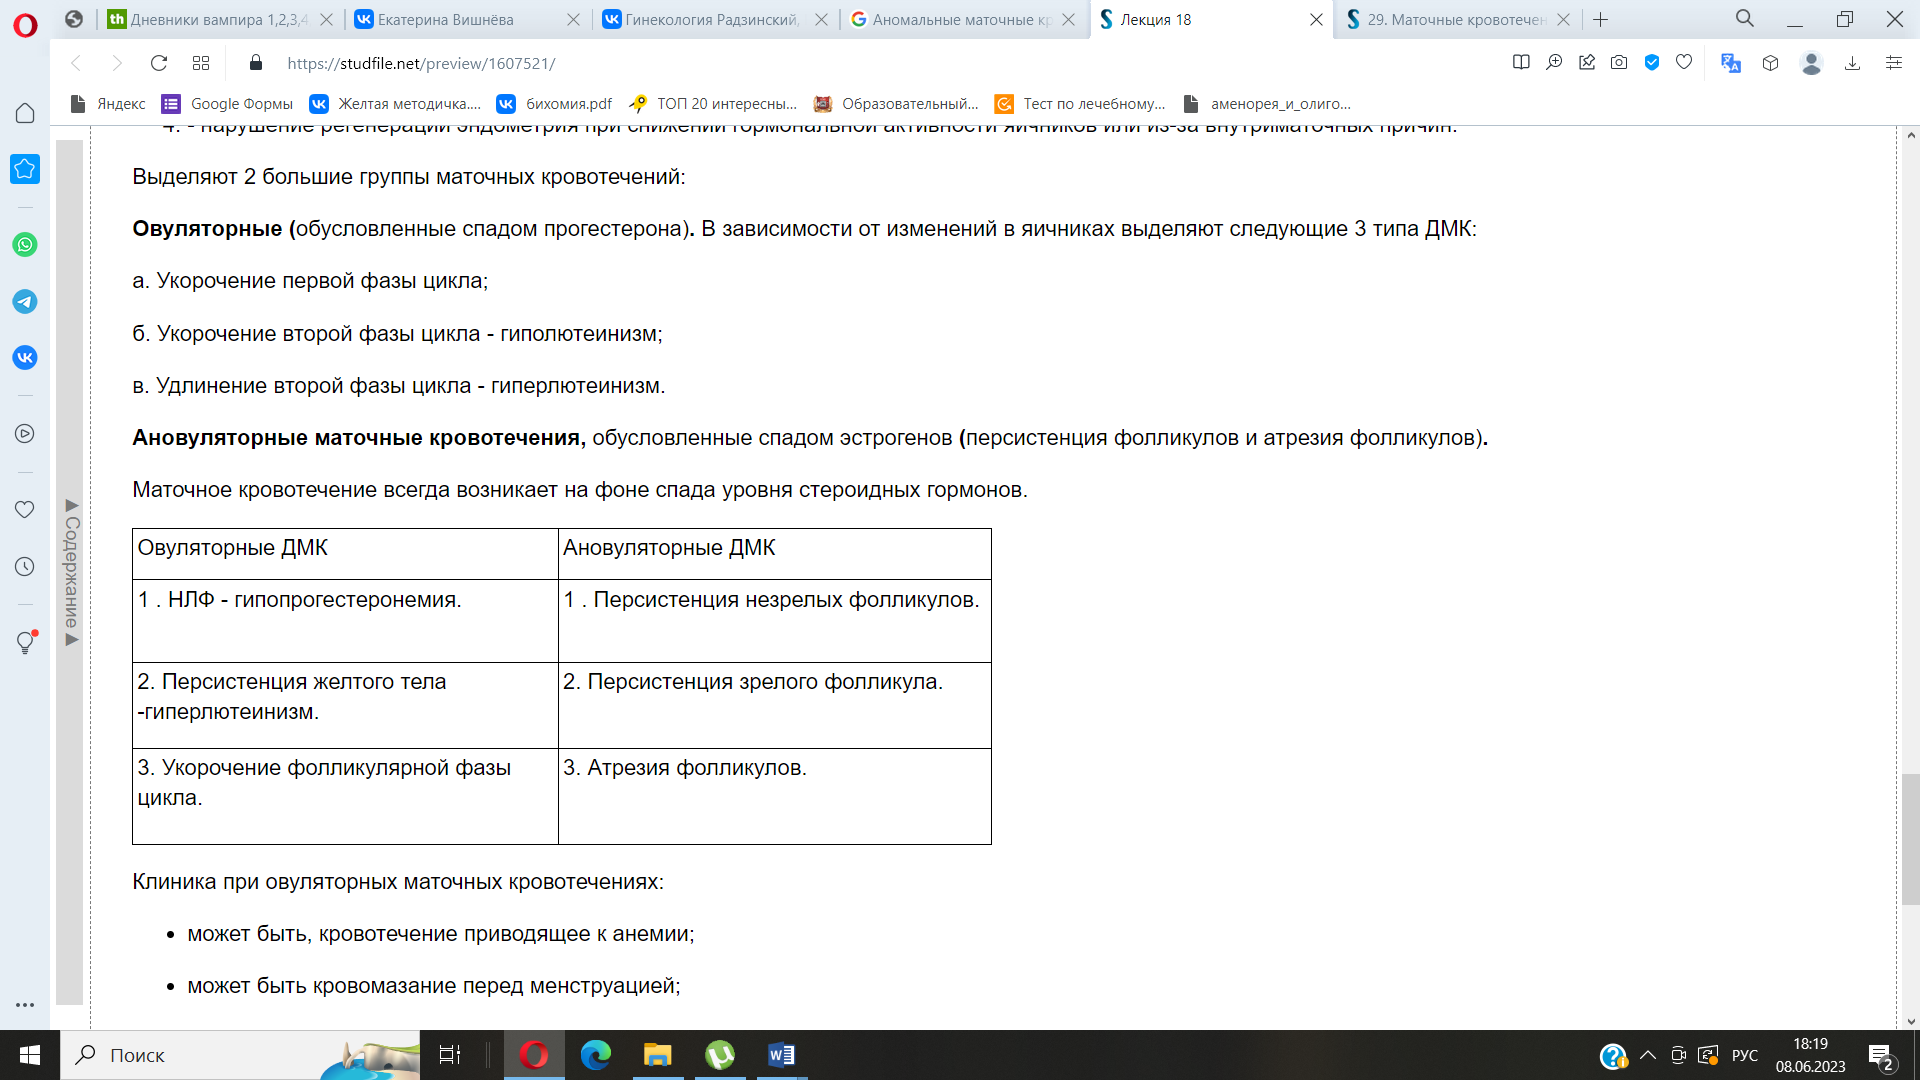
Task: Open Telegram in the sidebar
Action: (25, 301)
